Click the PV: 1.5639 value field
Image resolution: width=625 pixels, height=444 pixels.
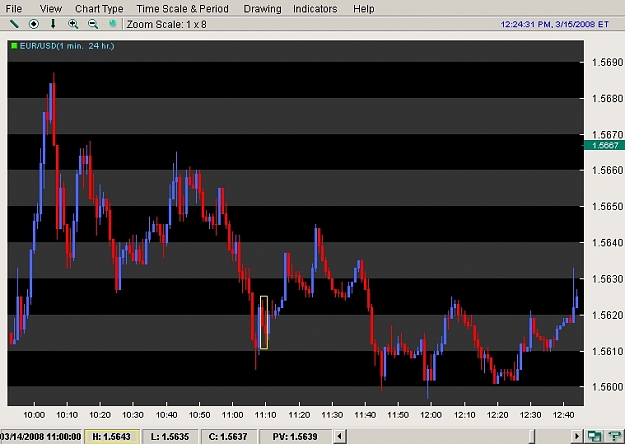pos(295,436)
